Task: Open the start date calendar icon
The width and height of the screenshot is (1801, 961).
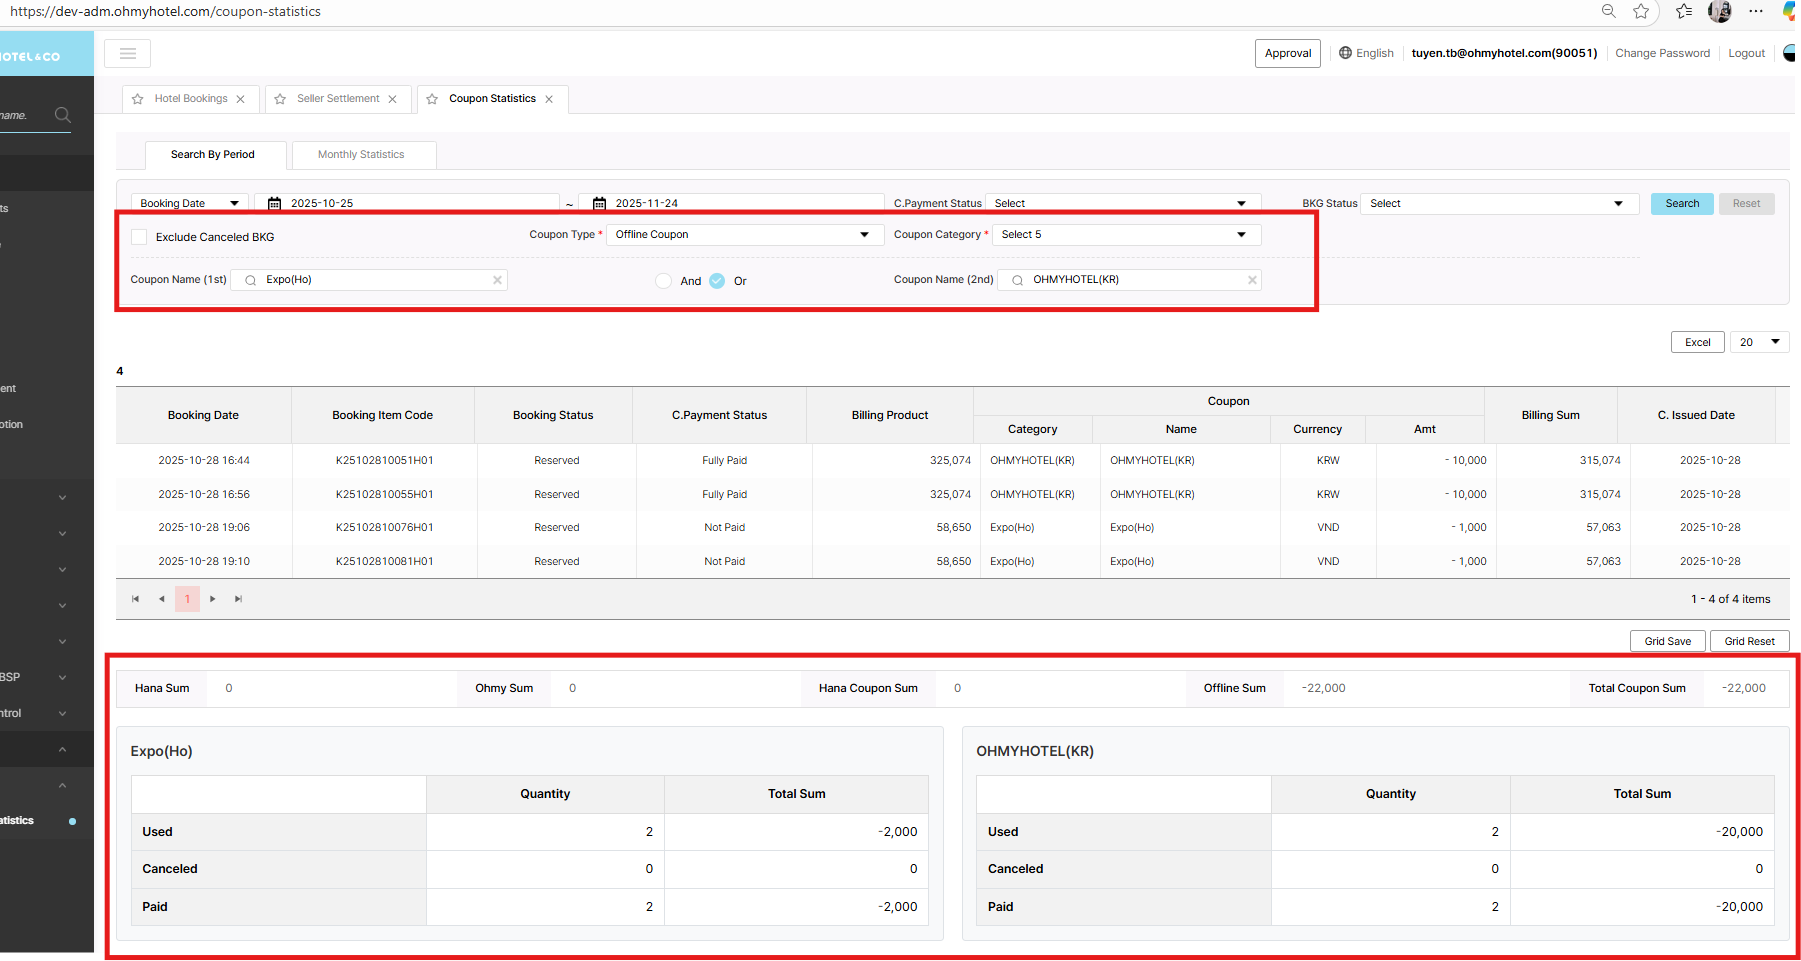Action: tap(274, 203)
